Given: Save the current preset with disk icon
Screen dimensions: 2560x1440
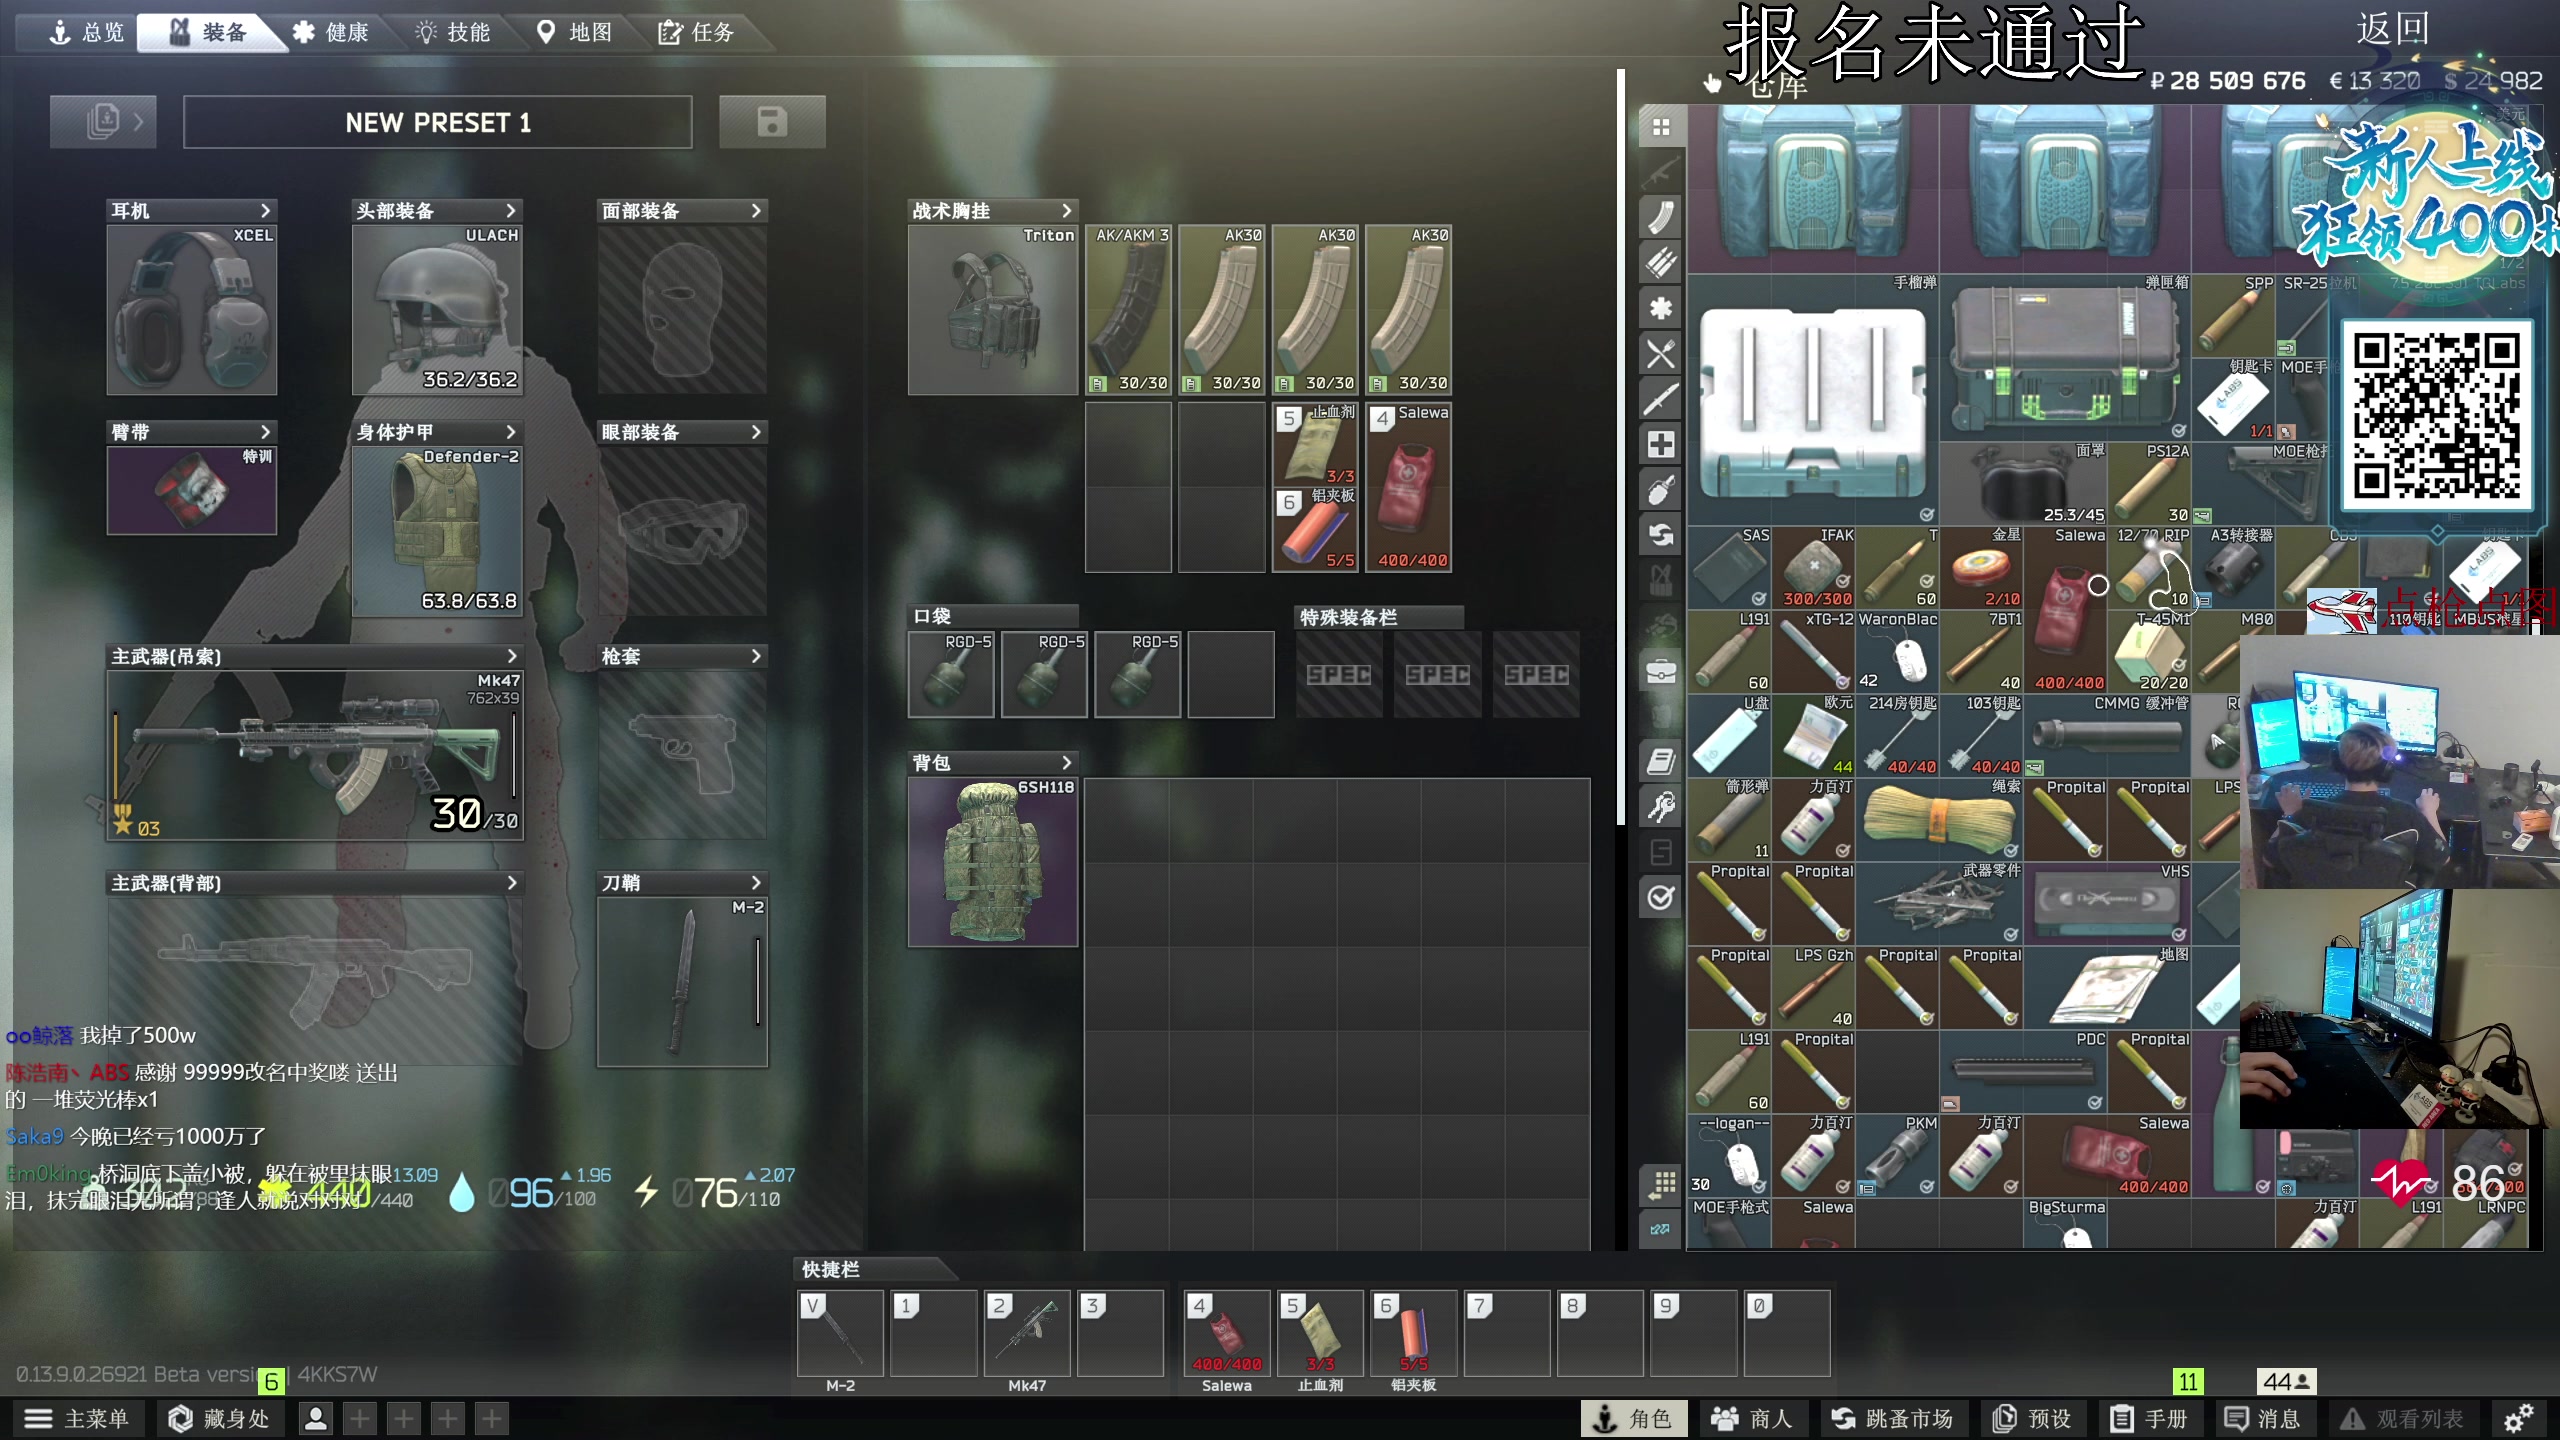Looking at the screenshot, I should click(x=772, y=122).
